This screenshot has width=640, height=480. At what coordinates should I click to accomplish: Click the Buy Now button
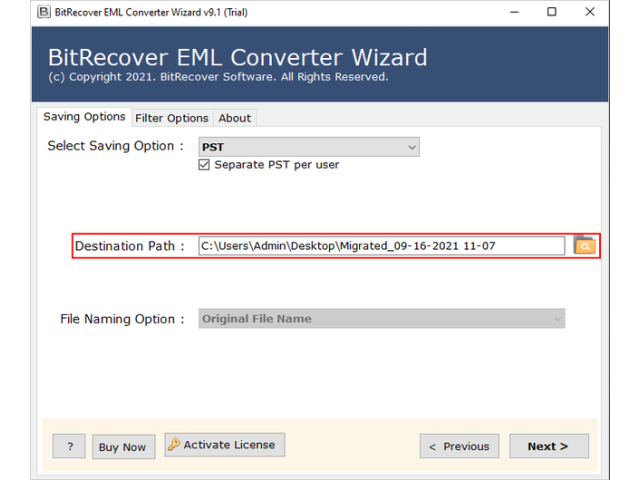(x=122, y=447)
